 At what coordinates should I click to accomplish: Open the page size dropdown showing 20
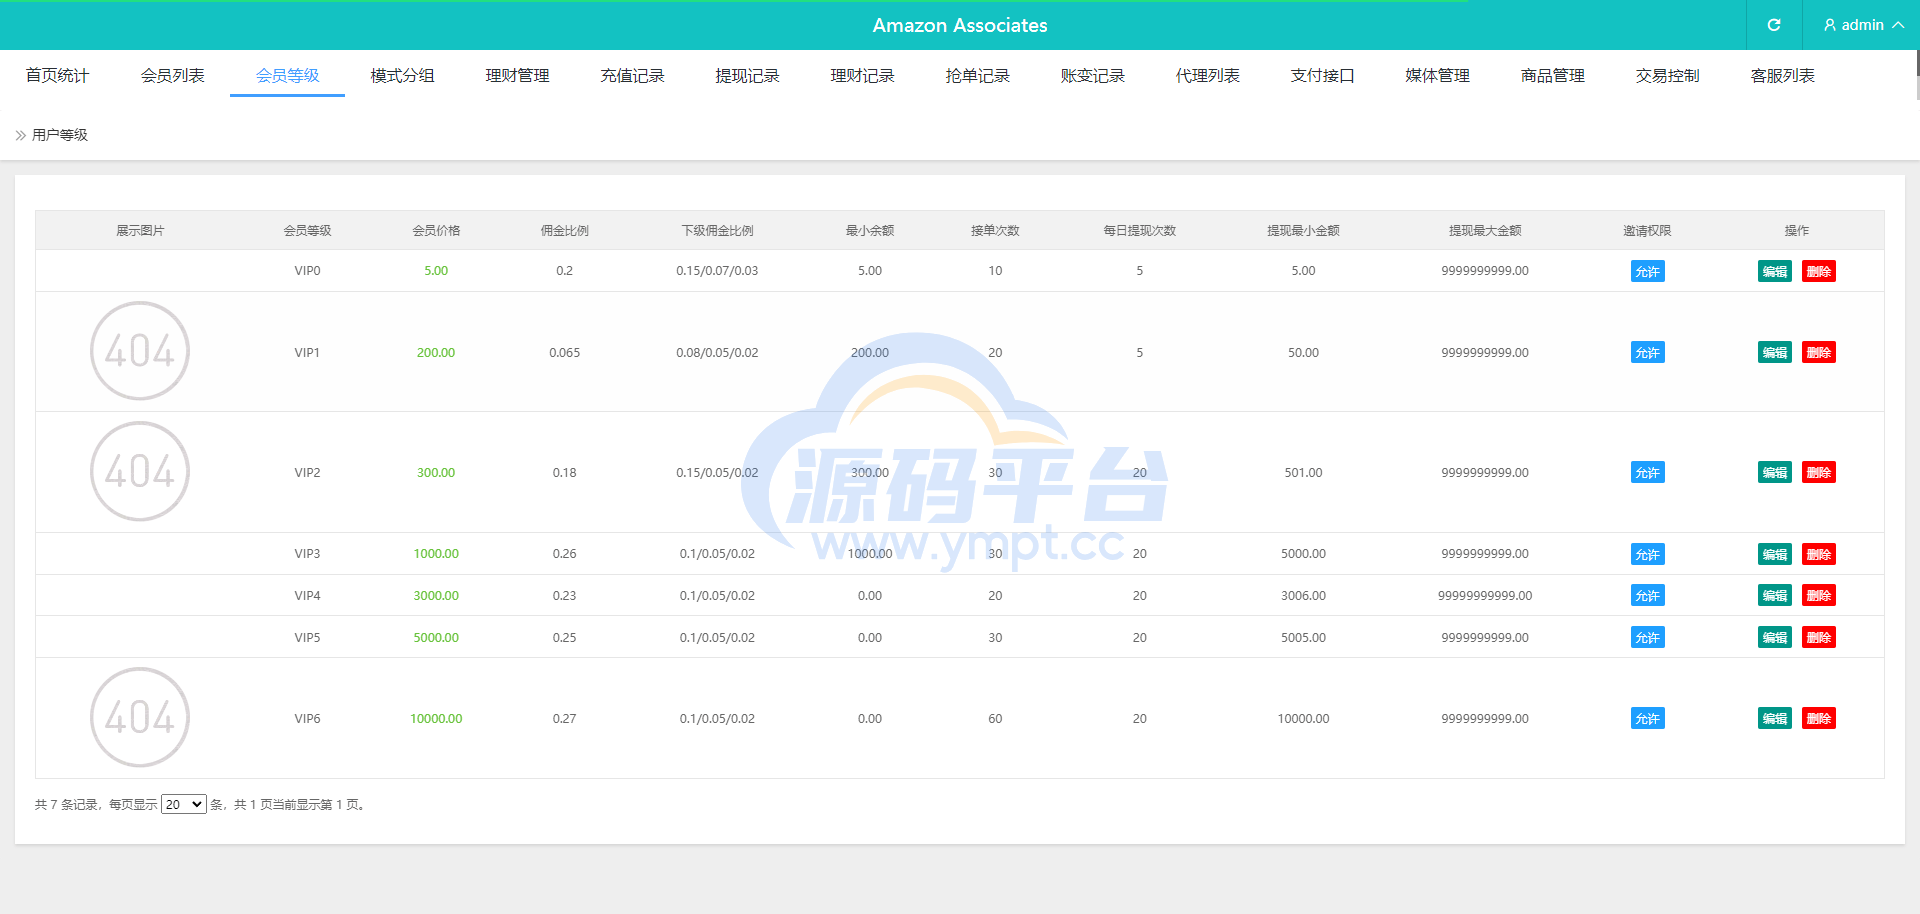pos(184,804)
